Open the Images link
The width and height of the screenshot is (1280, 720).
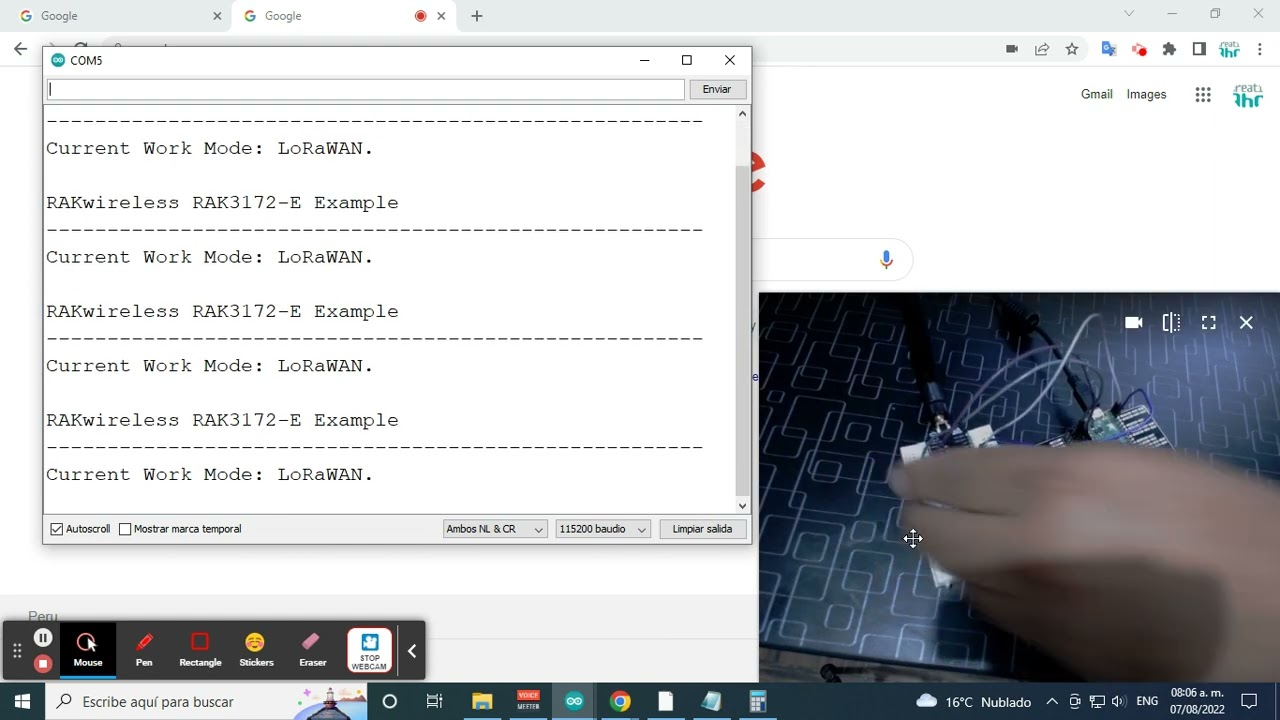tap(1146, 94)
